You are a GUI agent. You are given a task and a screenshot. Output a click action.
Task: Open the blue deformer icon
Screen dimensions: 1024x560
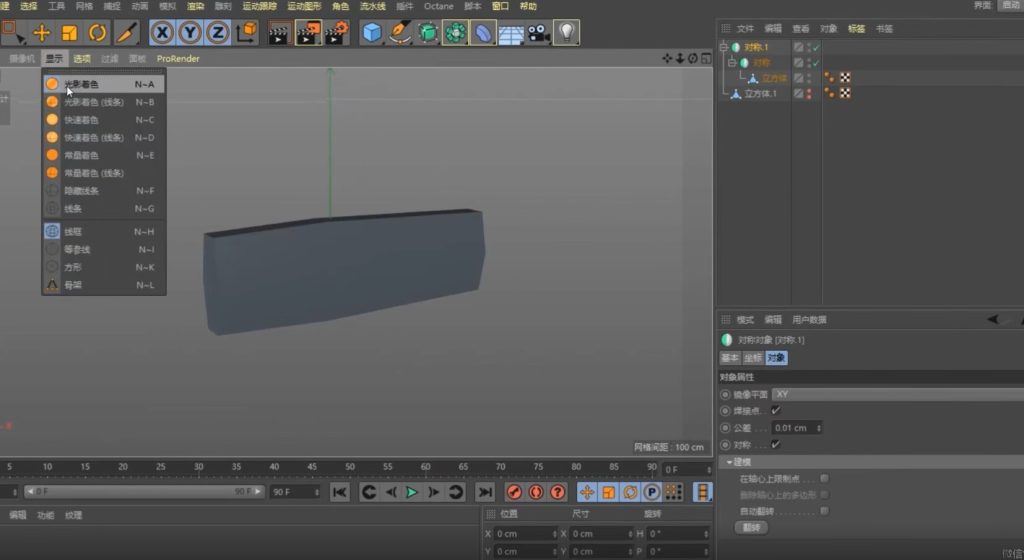[483, 33]
